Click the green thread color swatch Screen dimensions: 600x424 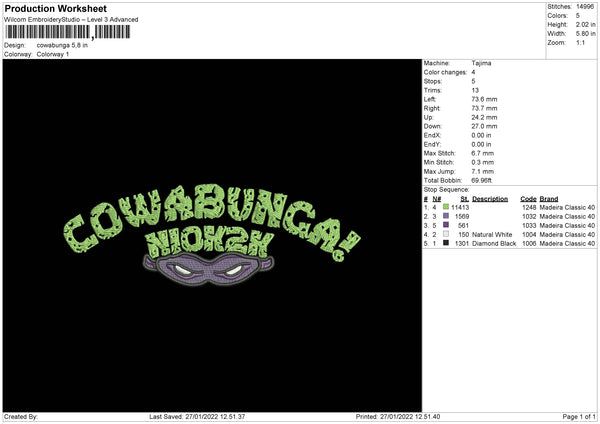click(446, 207)
